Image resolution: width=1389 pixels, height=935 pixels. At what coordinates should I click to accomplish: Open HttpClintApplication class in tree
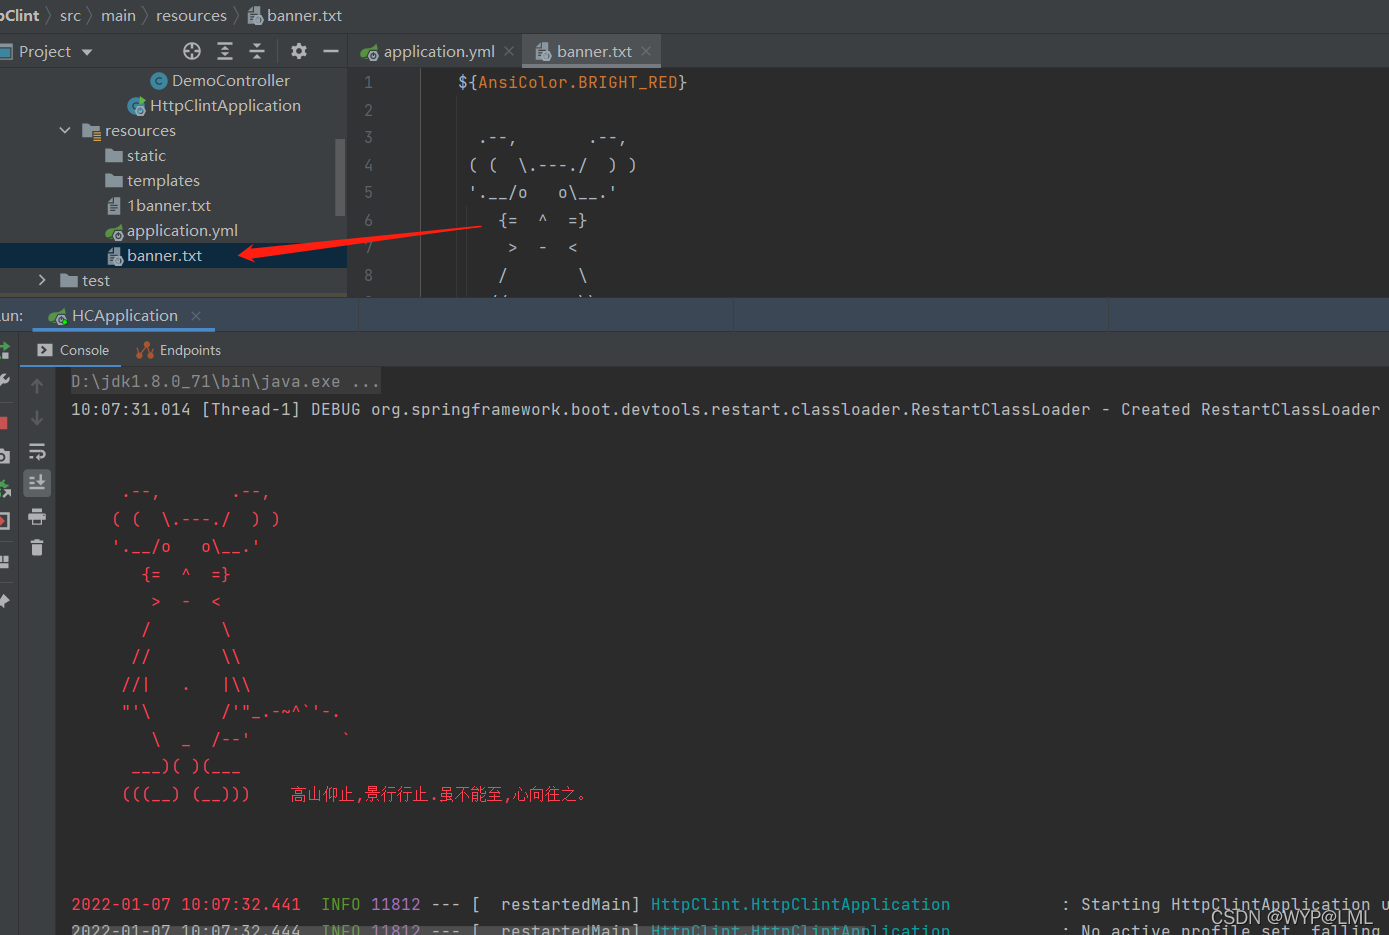[x=214, y=105]
